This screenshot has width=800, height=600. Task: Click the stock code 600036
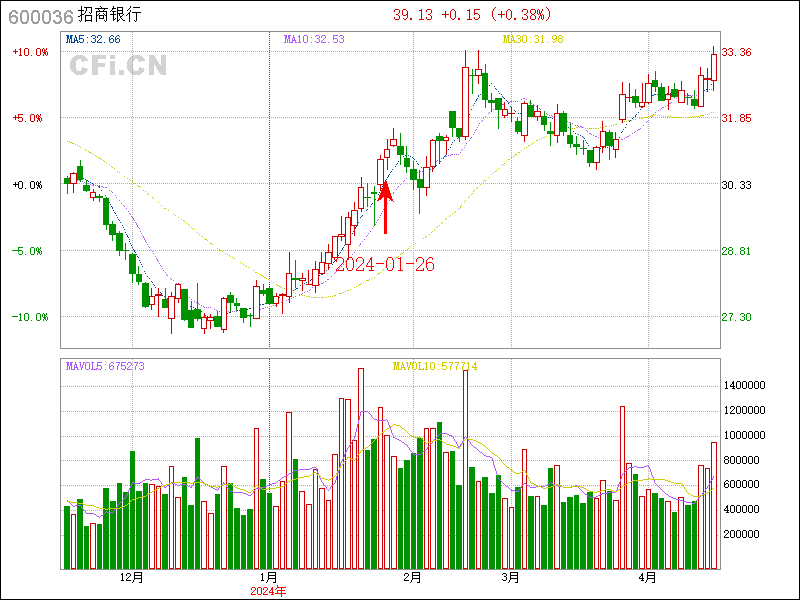point(38,15)
